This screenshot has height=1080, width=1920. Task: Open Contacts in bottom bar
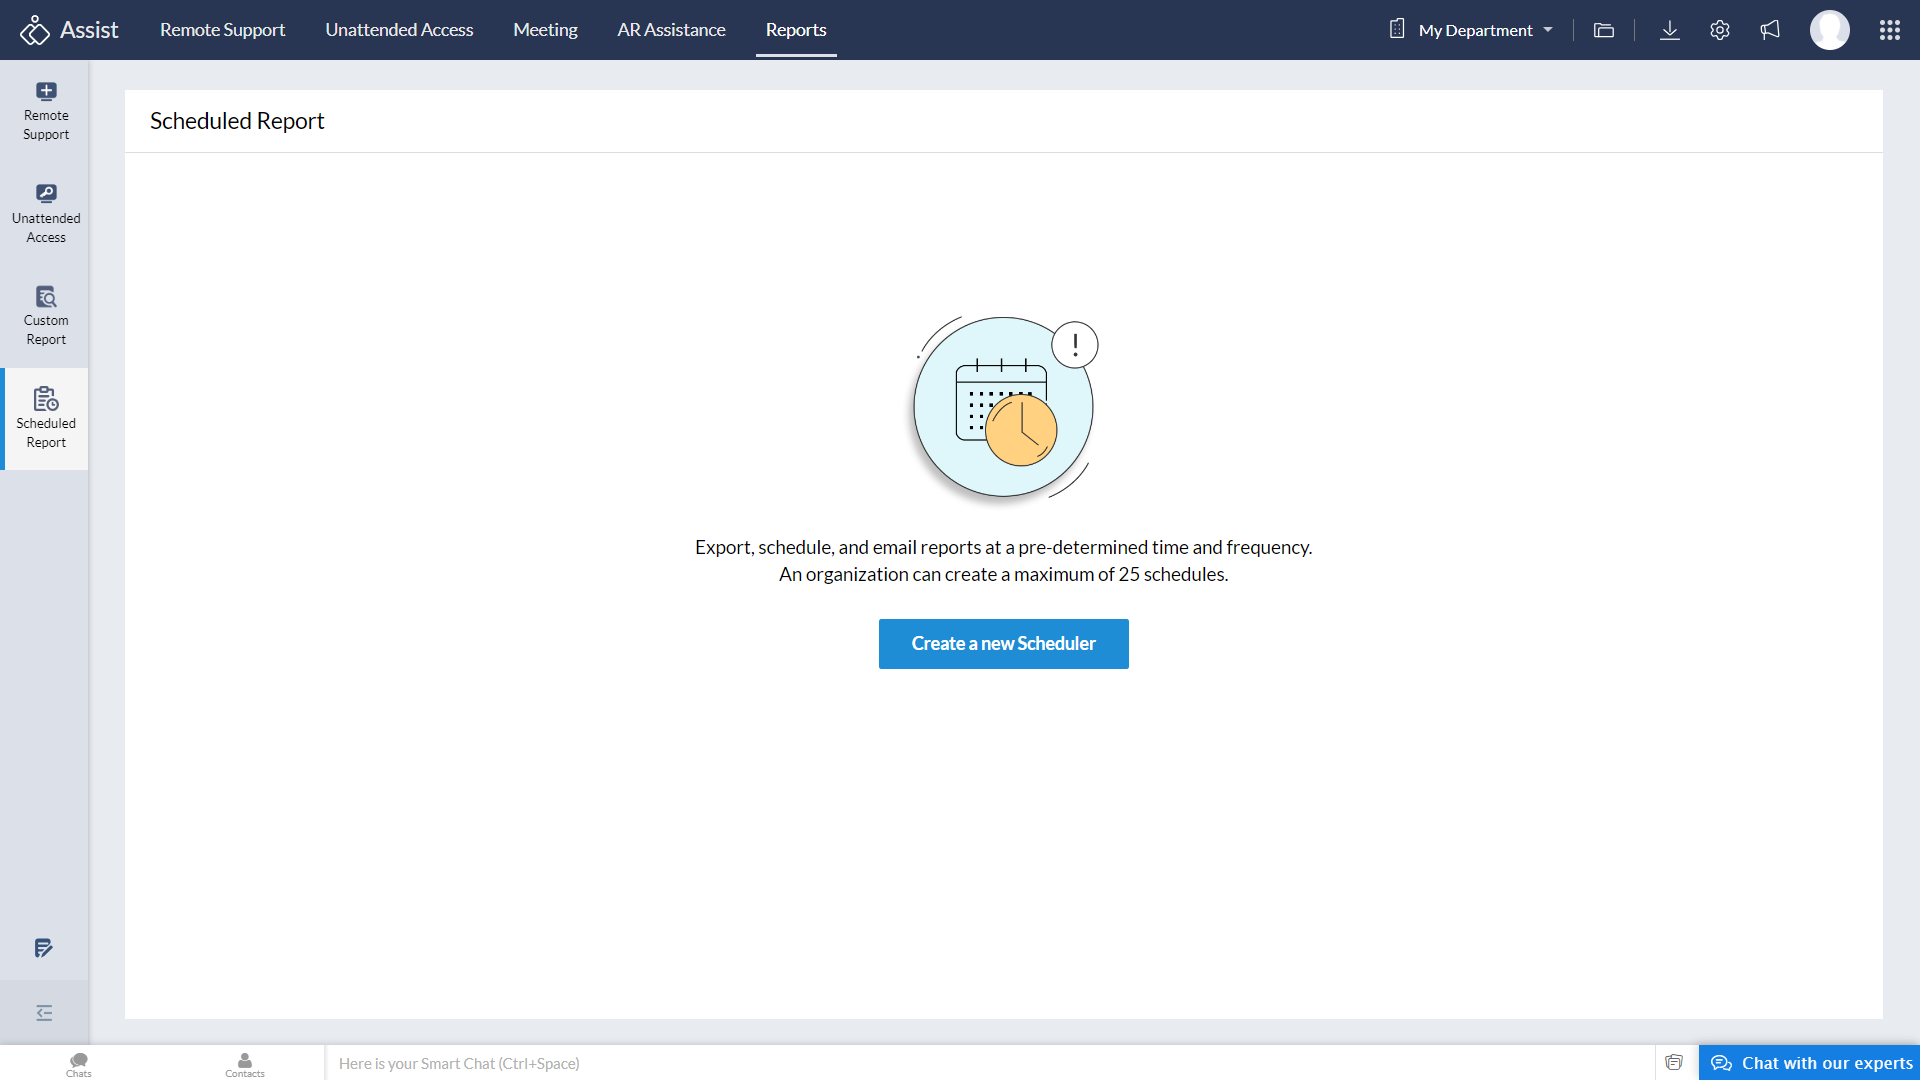pos(245,1064)
